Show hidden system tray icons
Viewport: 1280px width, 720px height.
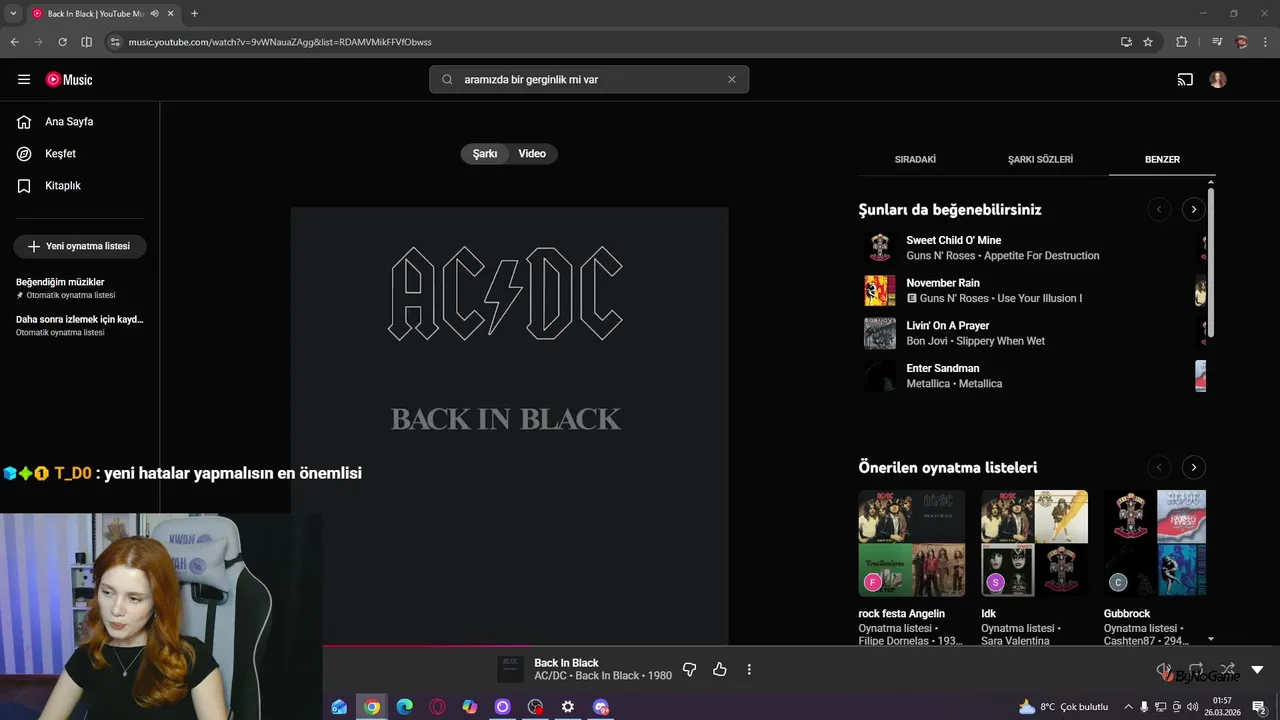pyautogui.click(x=1128, y=707)
